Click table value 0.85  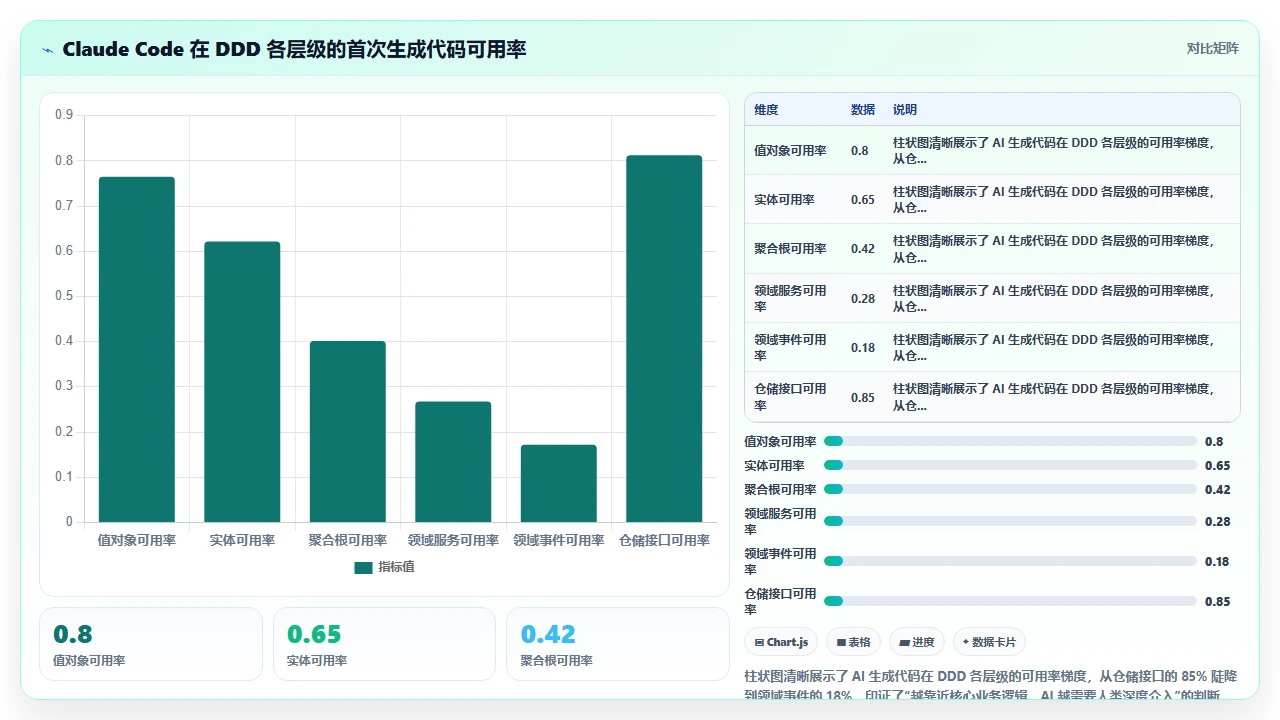click(x=863, y=398)
